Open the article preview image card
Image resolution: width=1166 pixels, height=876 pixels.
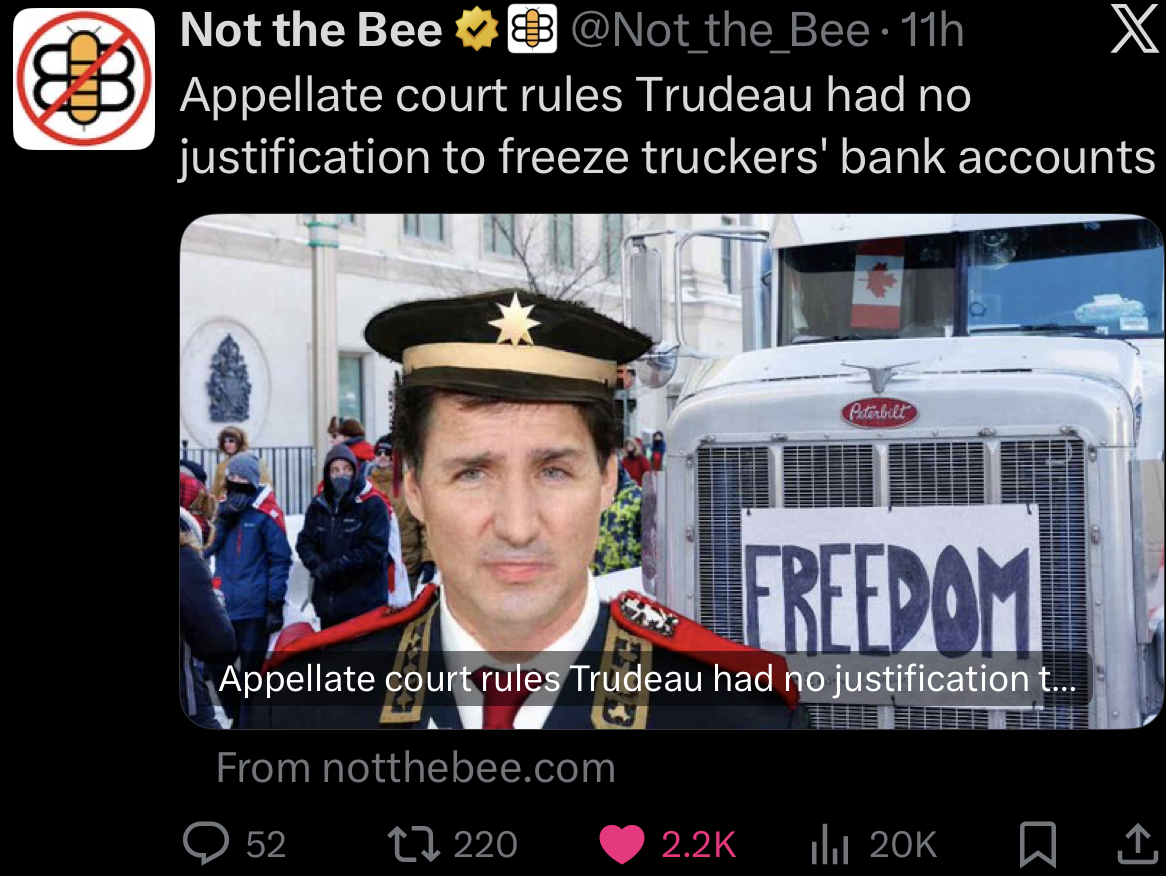point(672,471)
